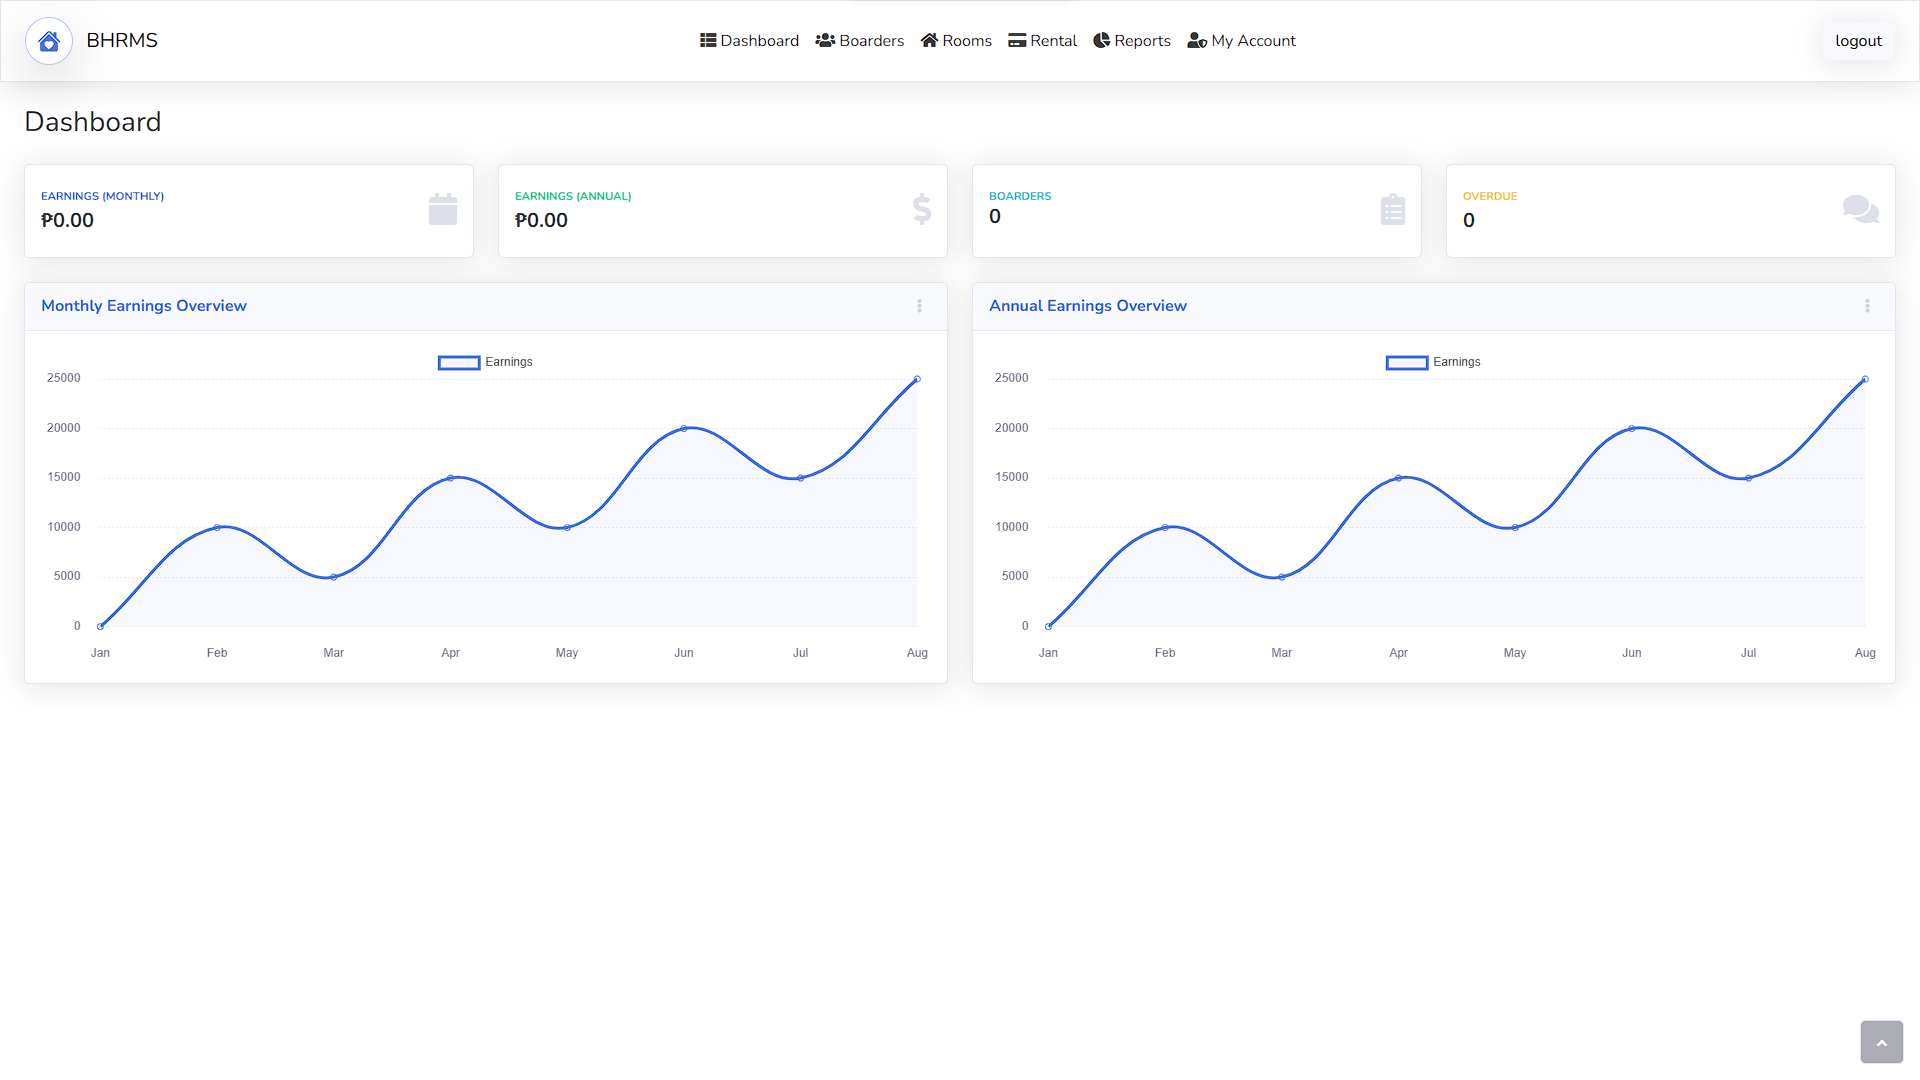Navigate to Rooms in the top menu
This screenshot has height=1080, width=1920.
pyautogui.click(x=956, y=41)
